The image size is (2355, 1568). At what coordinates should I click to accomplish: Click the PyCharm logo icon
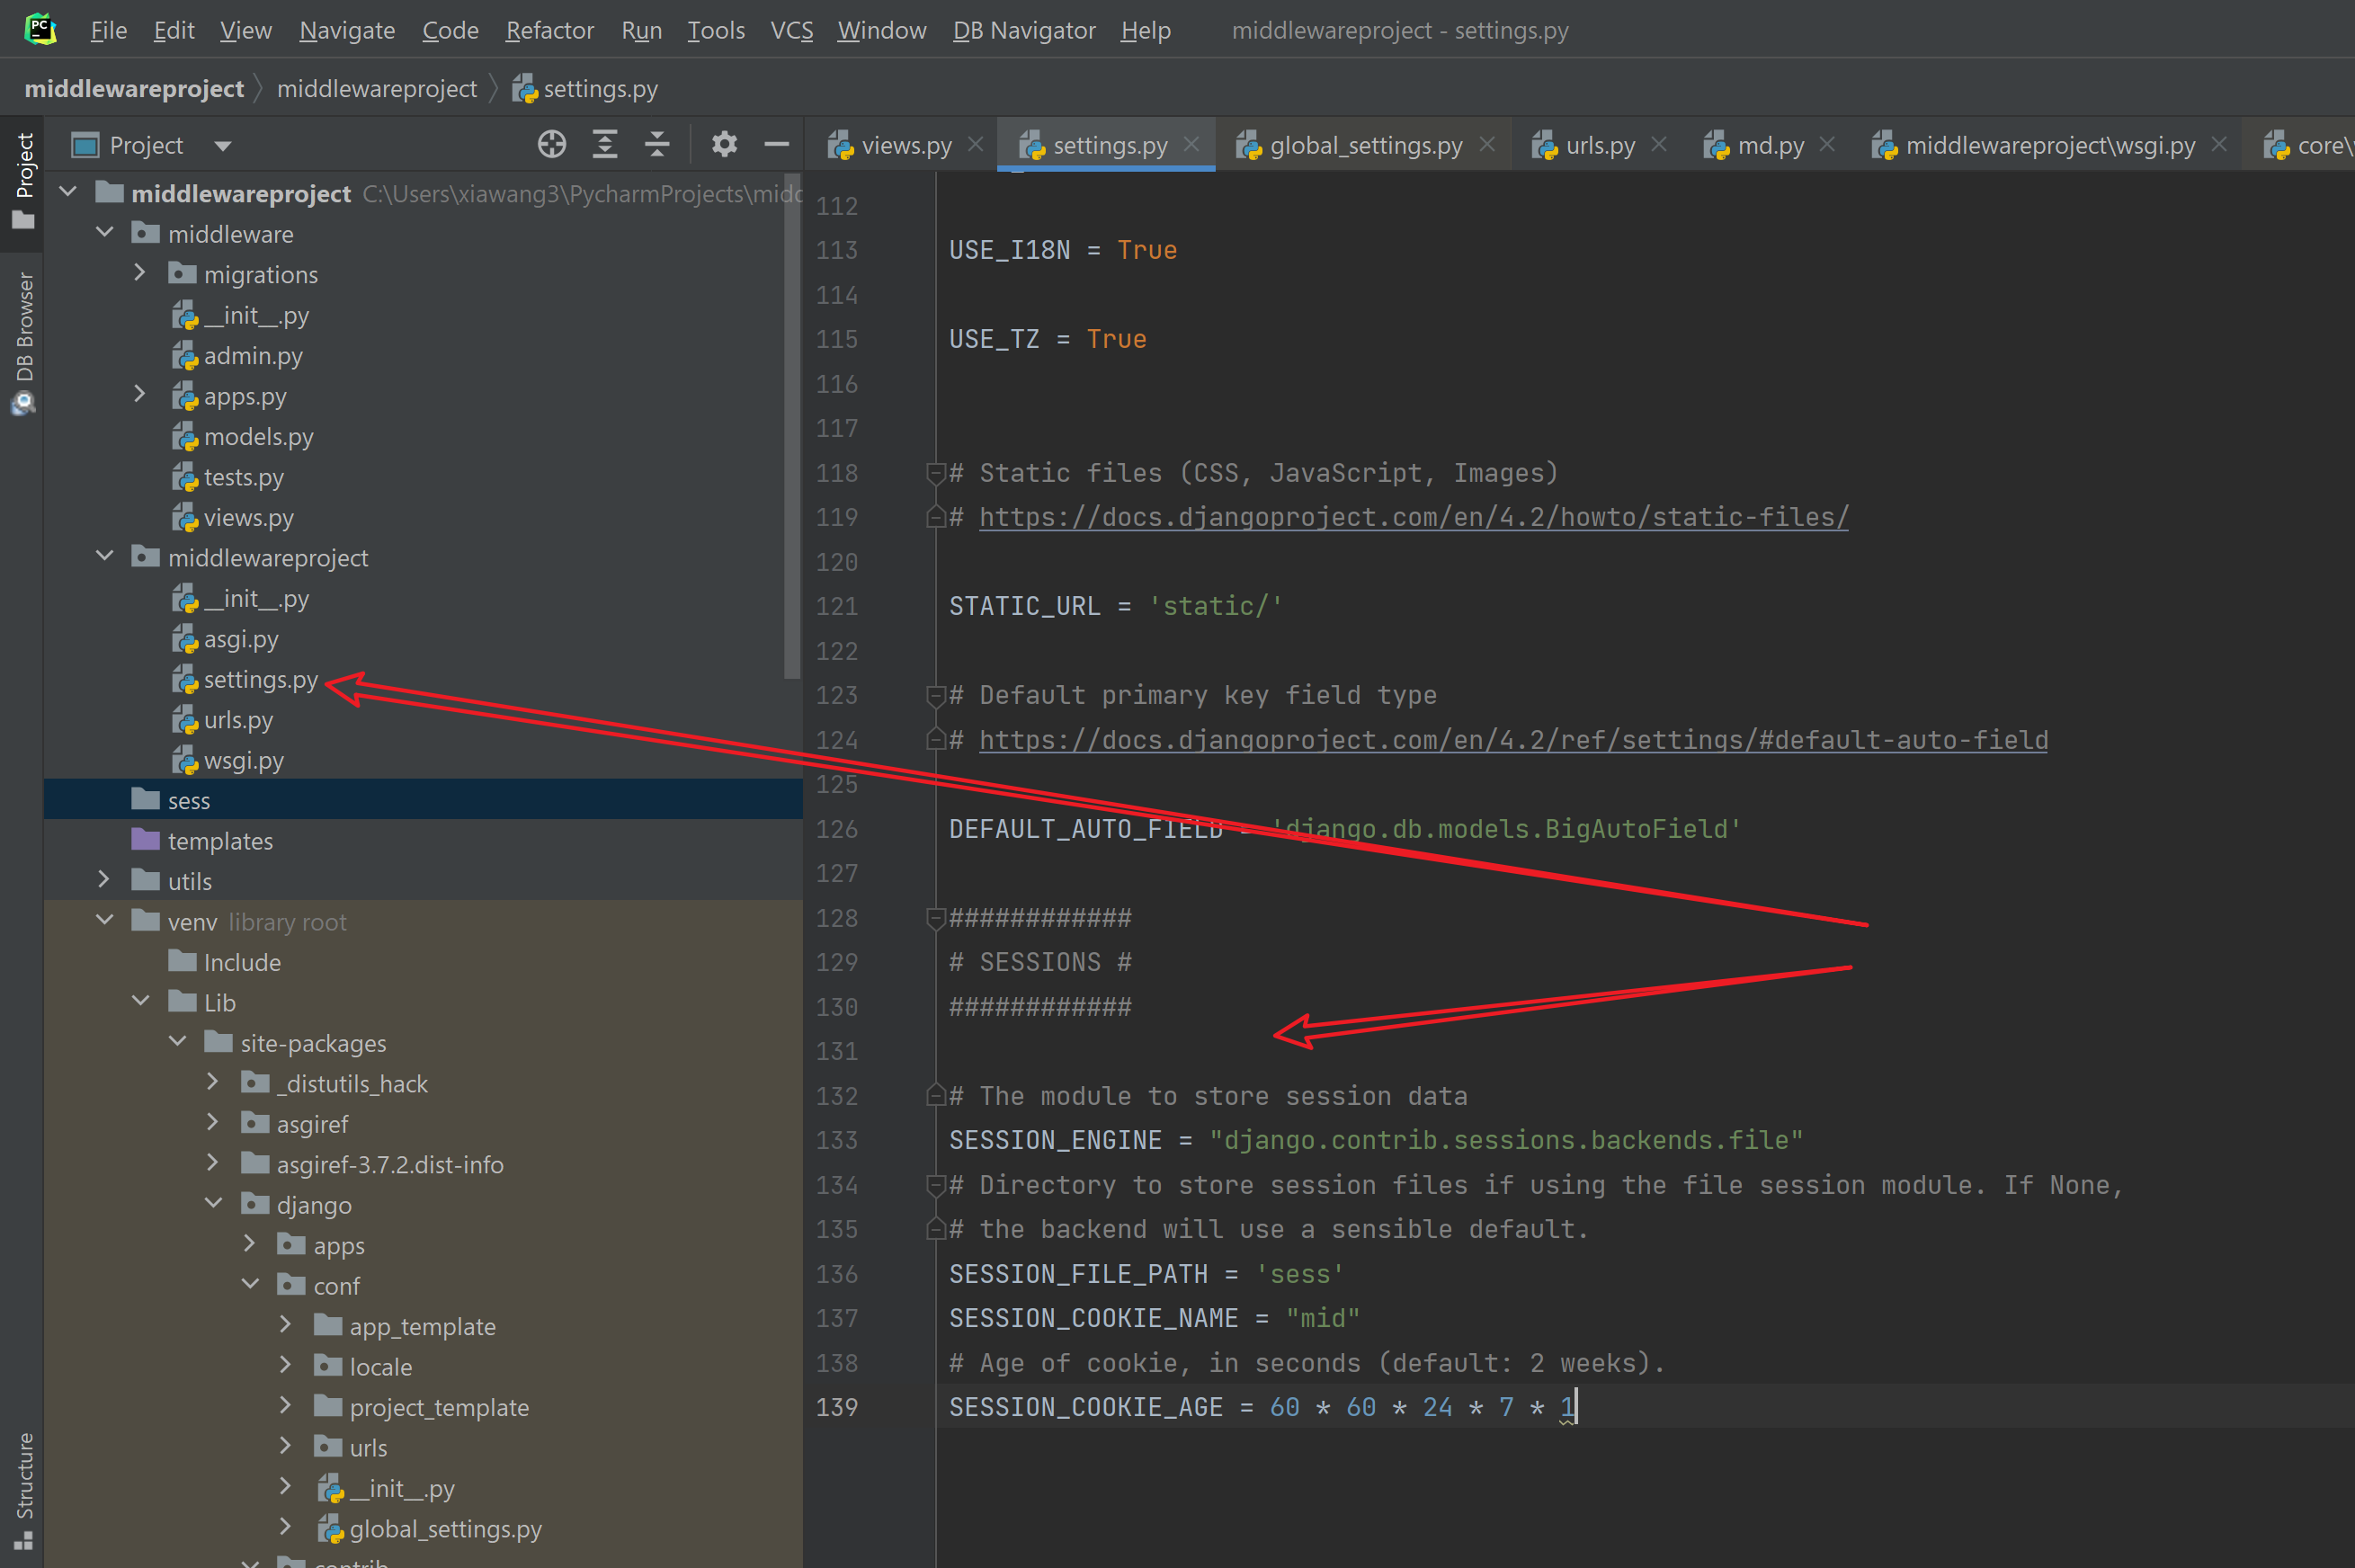pyautogui.click(x=40, y=29)
